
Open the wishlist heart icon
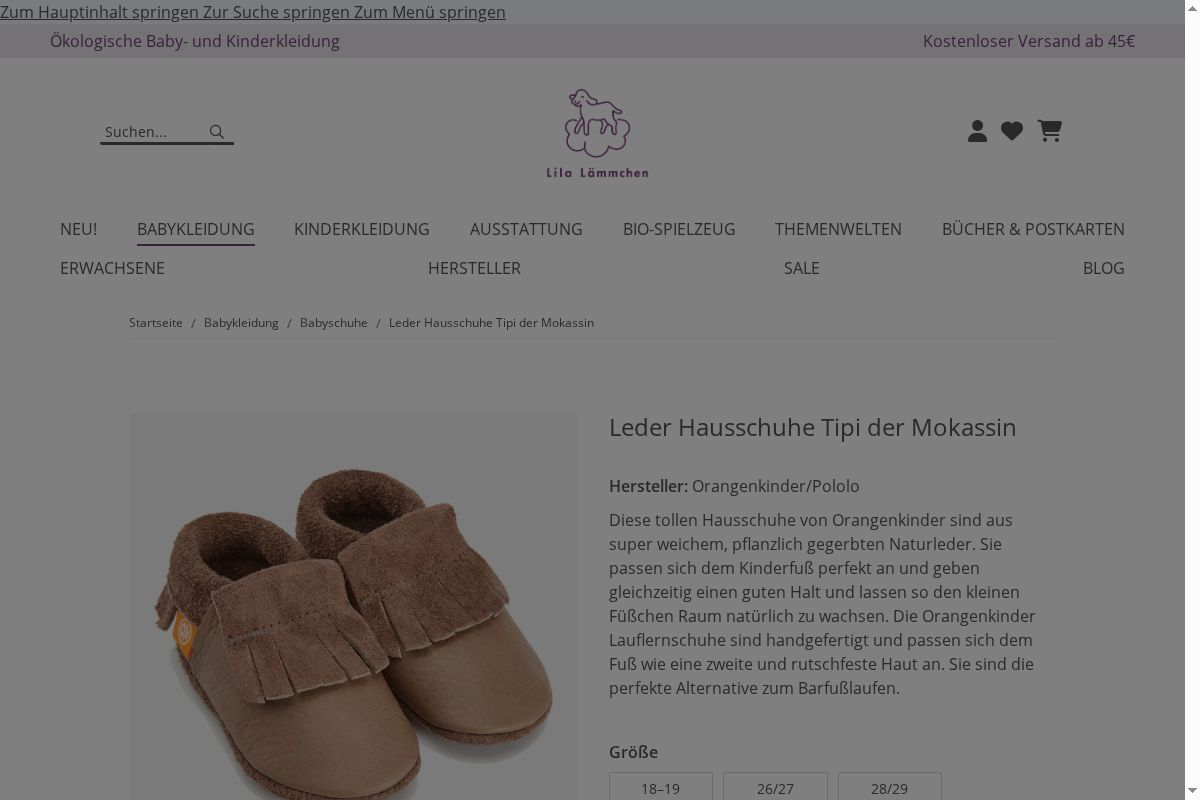tap(1012, 131)
